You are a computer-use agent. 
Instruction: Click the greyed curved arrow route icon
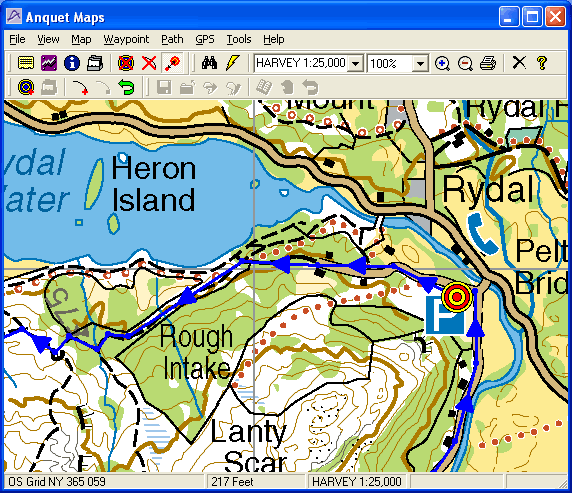[x=103, y=88]
